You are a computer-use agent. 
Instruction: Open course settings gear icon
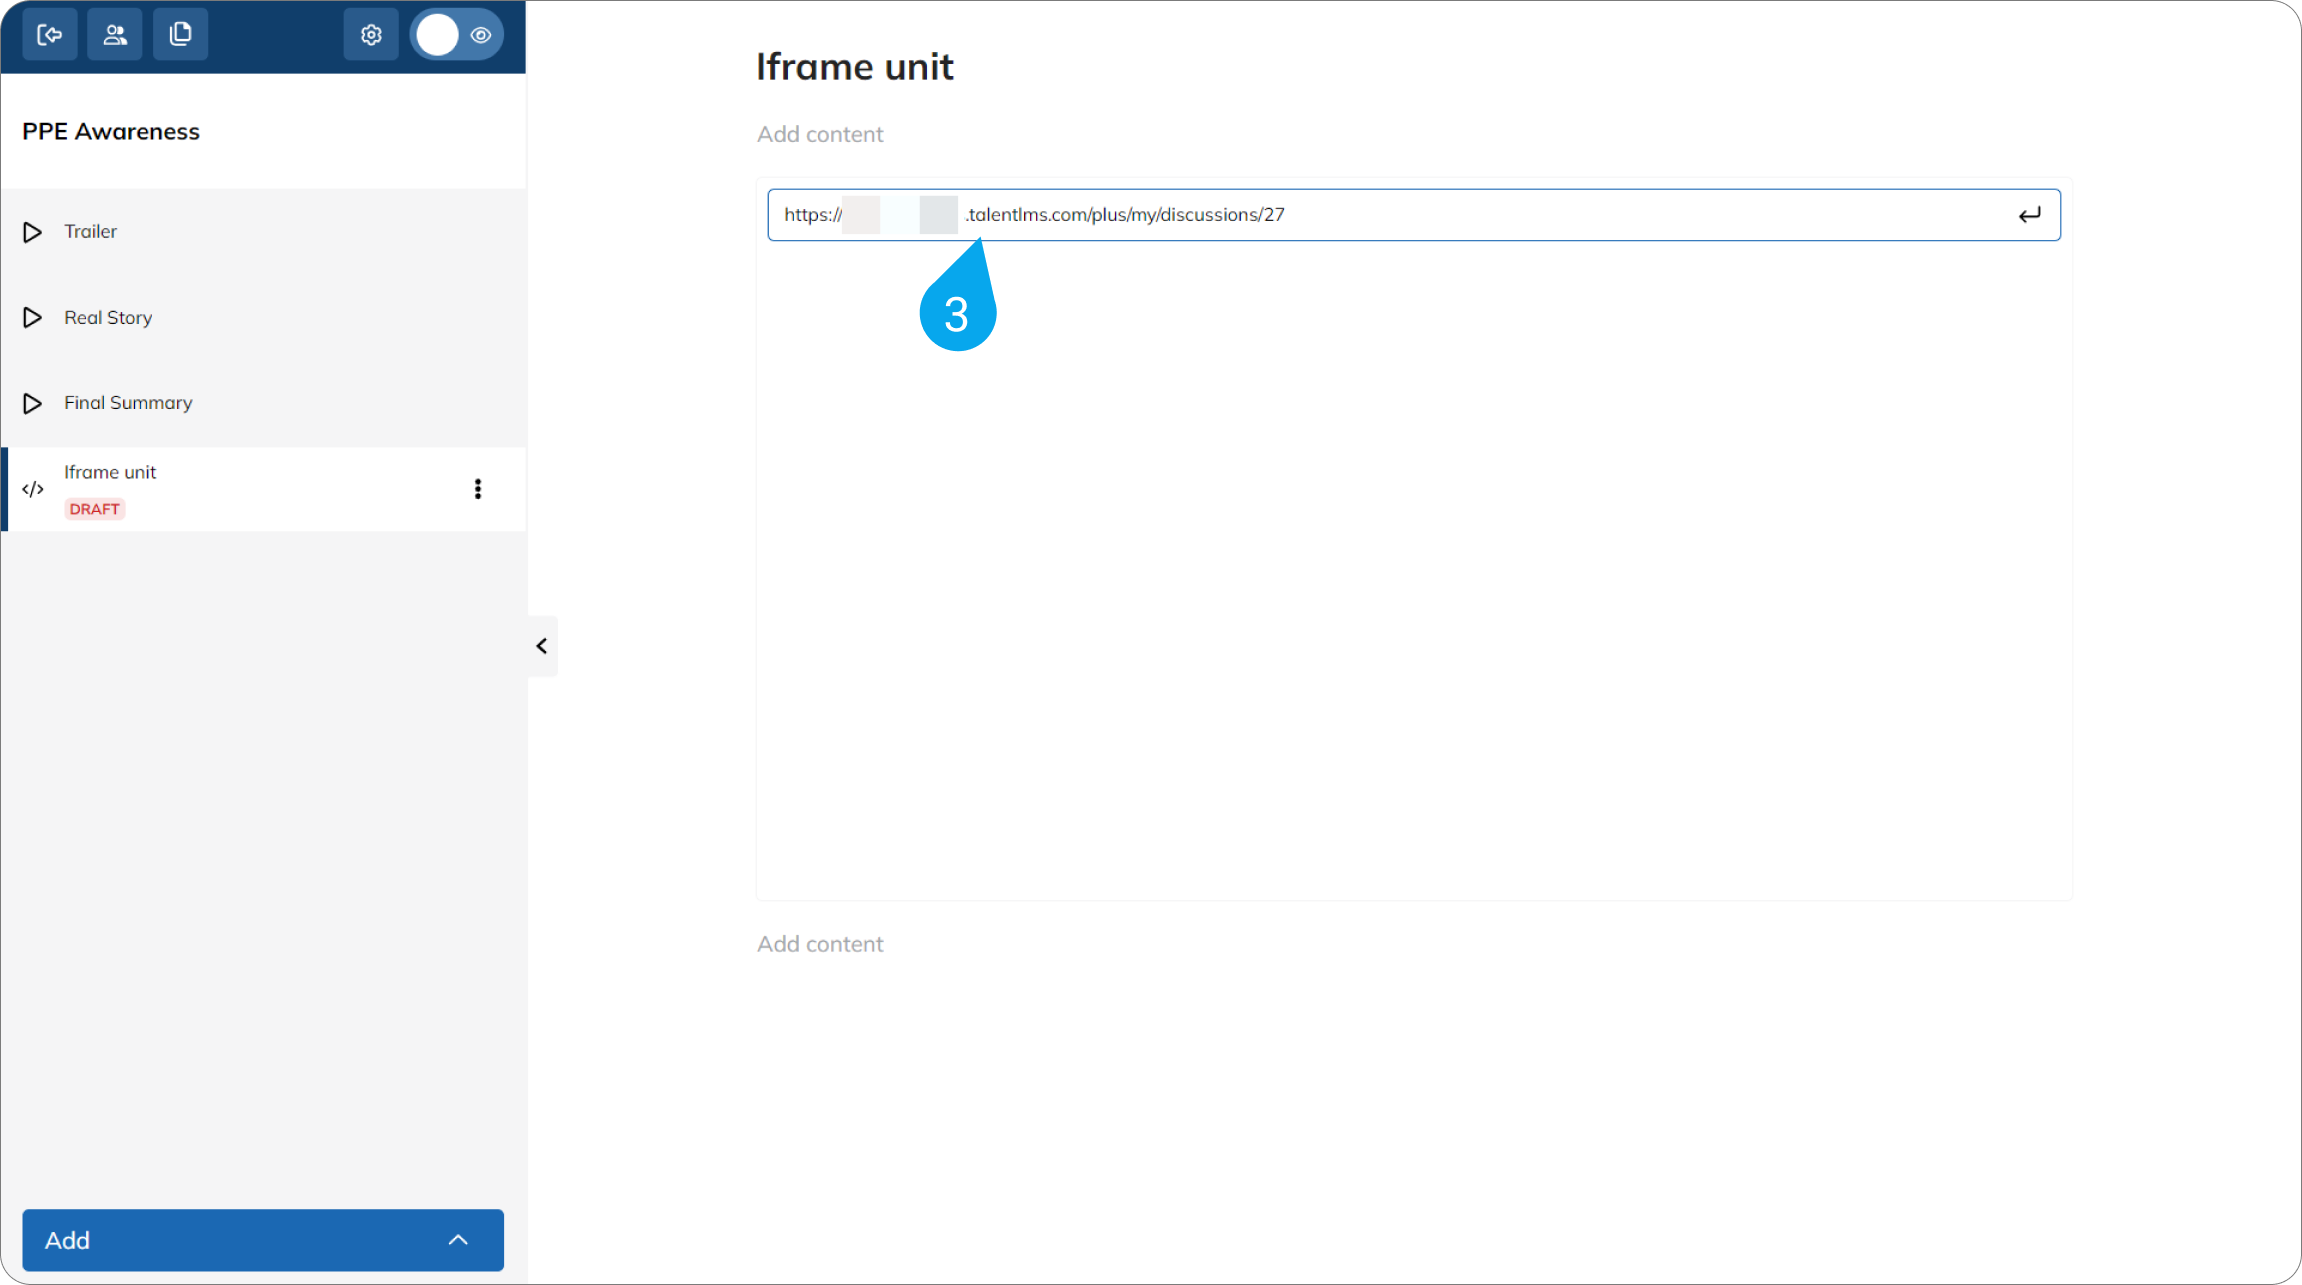(x=371, y=35)
